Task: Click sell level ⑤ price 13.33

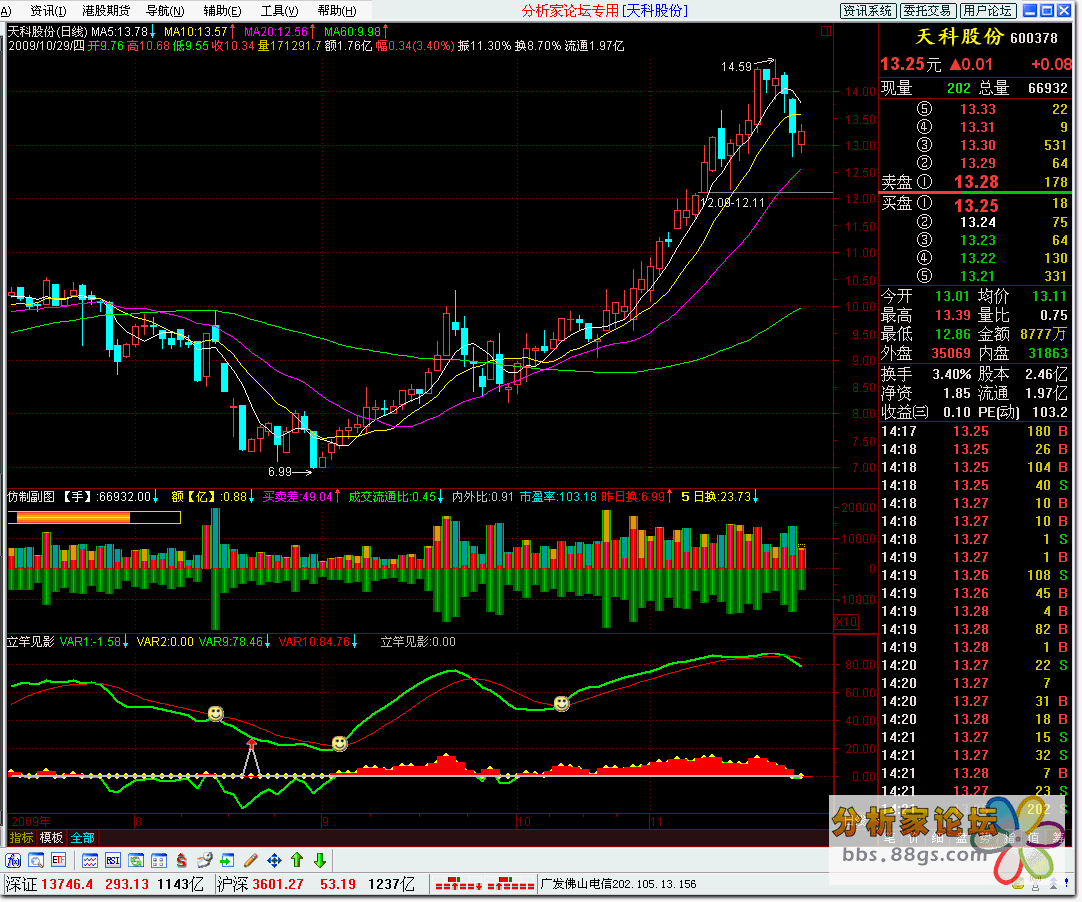Action: [978, 109]
